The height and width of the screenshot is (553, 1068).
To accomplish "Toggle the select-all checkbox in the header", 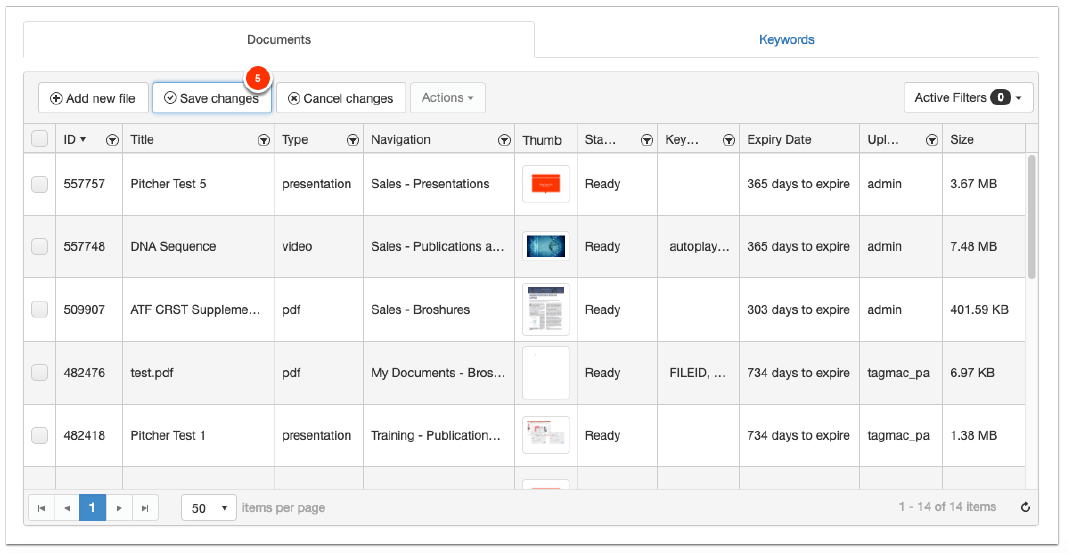I will (x=39, y=140).
